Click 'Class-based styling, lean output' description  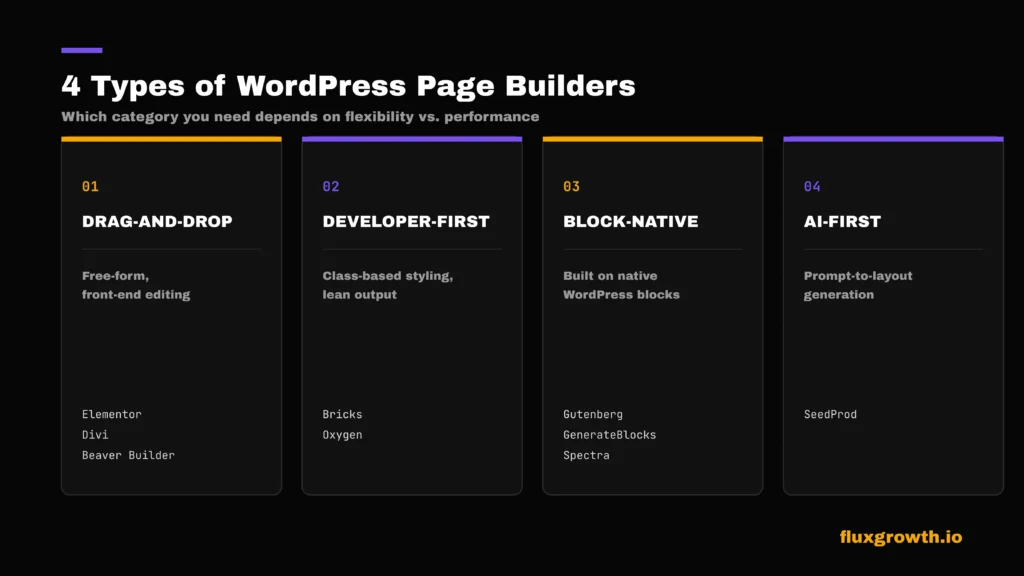(x=388, y=285)
